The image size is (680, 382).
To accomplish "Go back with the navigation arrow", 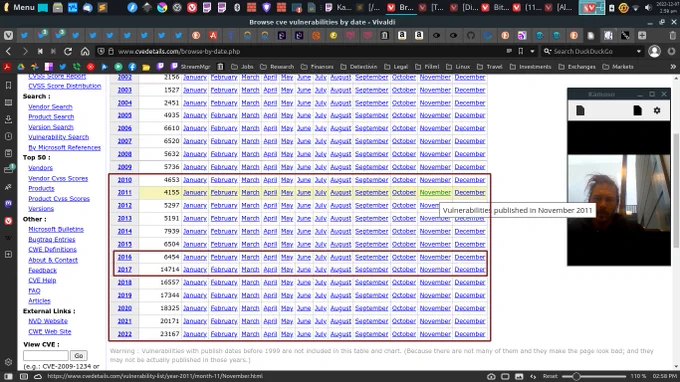I will click(9, 51).
